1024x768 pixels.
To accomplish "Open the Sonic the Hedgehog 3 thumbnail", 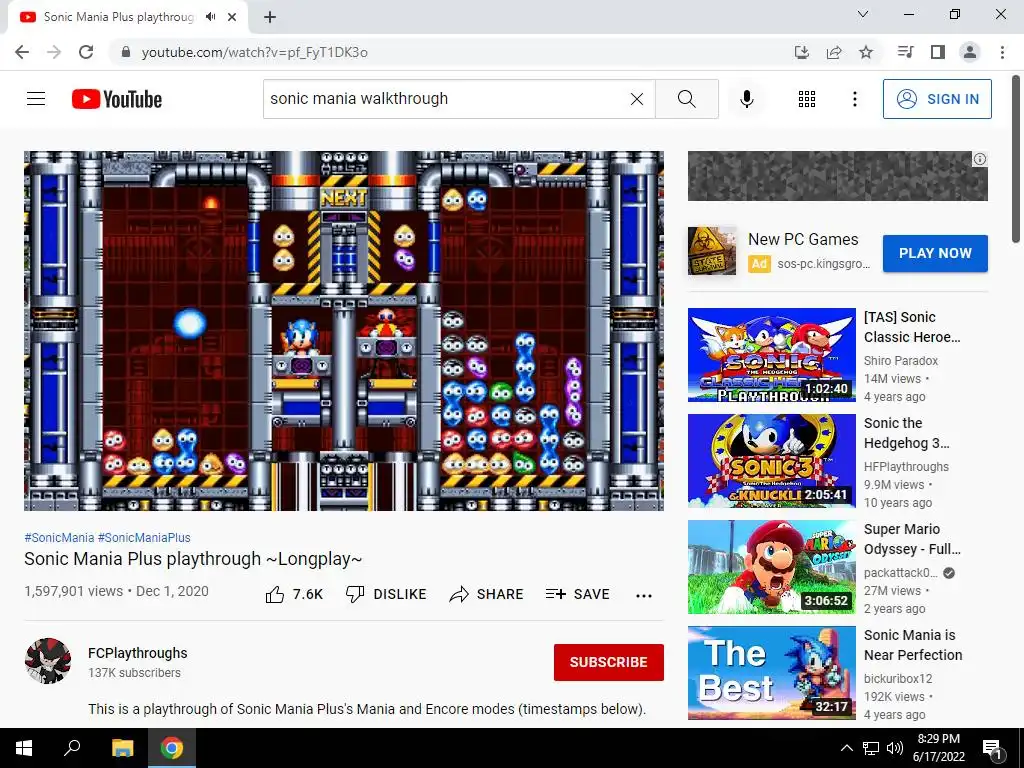I will pos(771,460).
